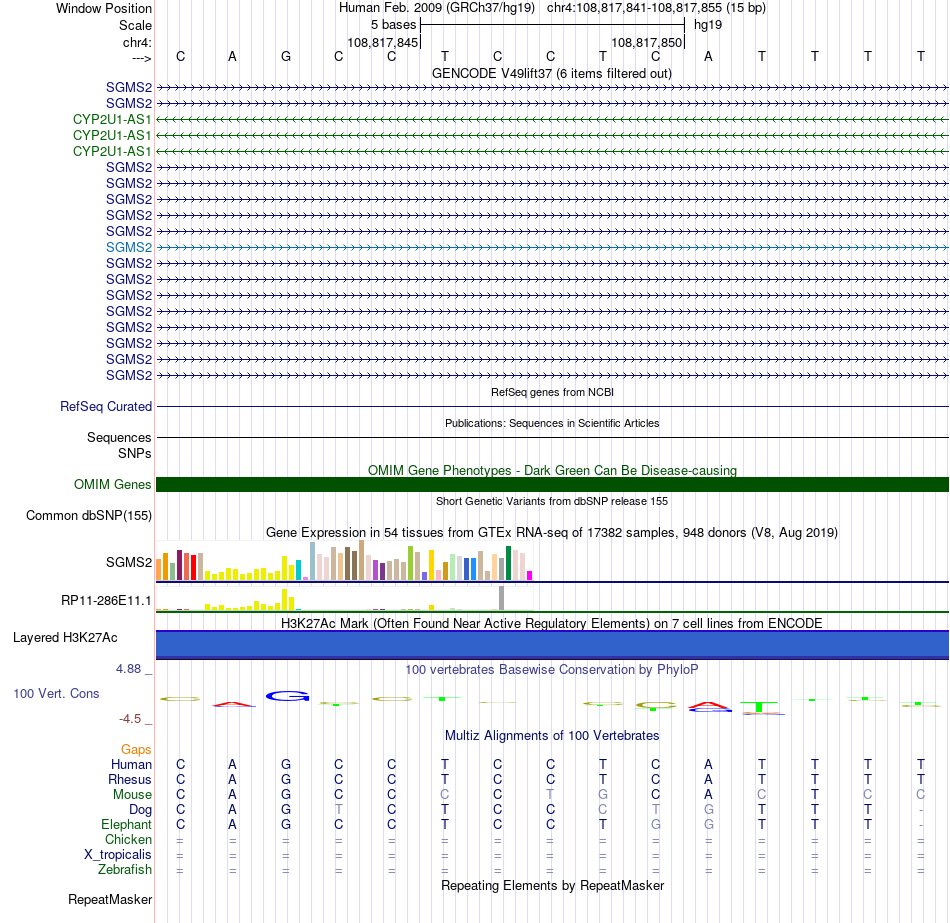The width and height of the screenshot is (950, 923).
Task: Open the GTEx Gene Expression track title
Action: [552, 533]
